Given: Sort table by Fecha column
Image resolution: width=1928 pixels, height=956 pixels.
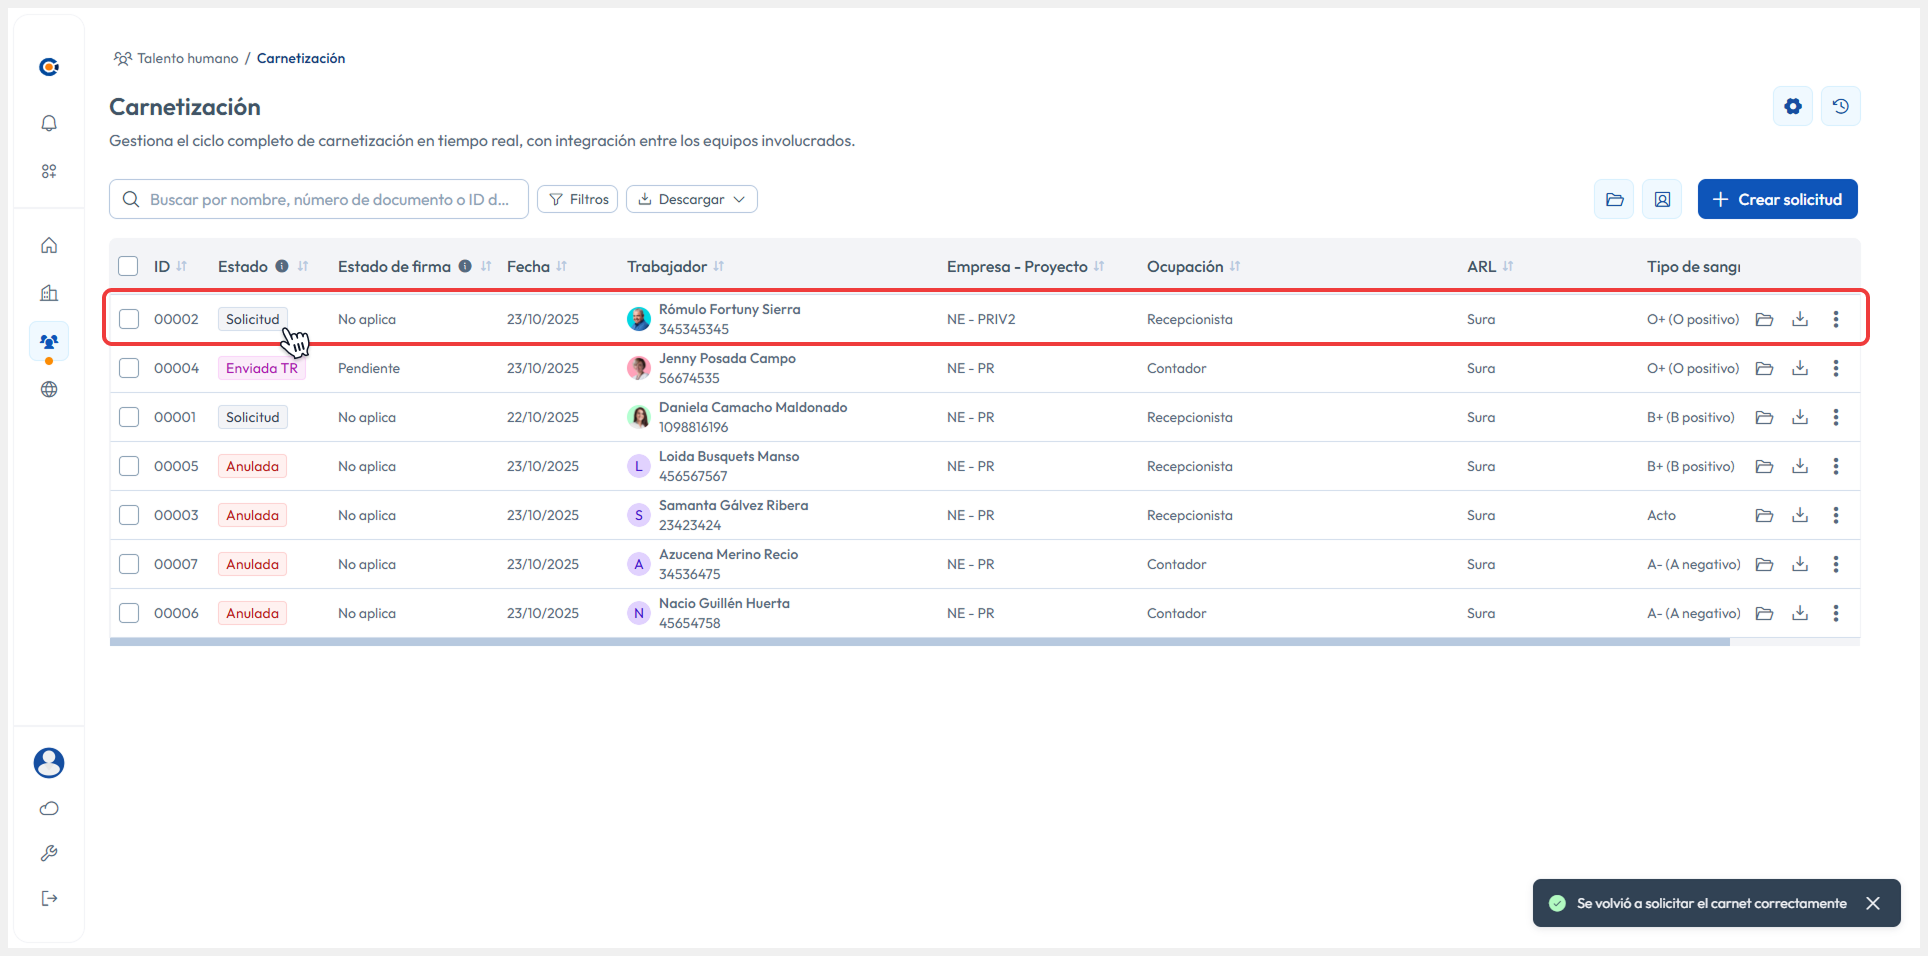Looking at the screenshot, I should (x=561, y=266).
